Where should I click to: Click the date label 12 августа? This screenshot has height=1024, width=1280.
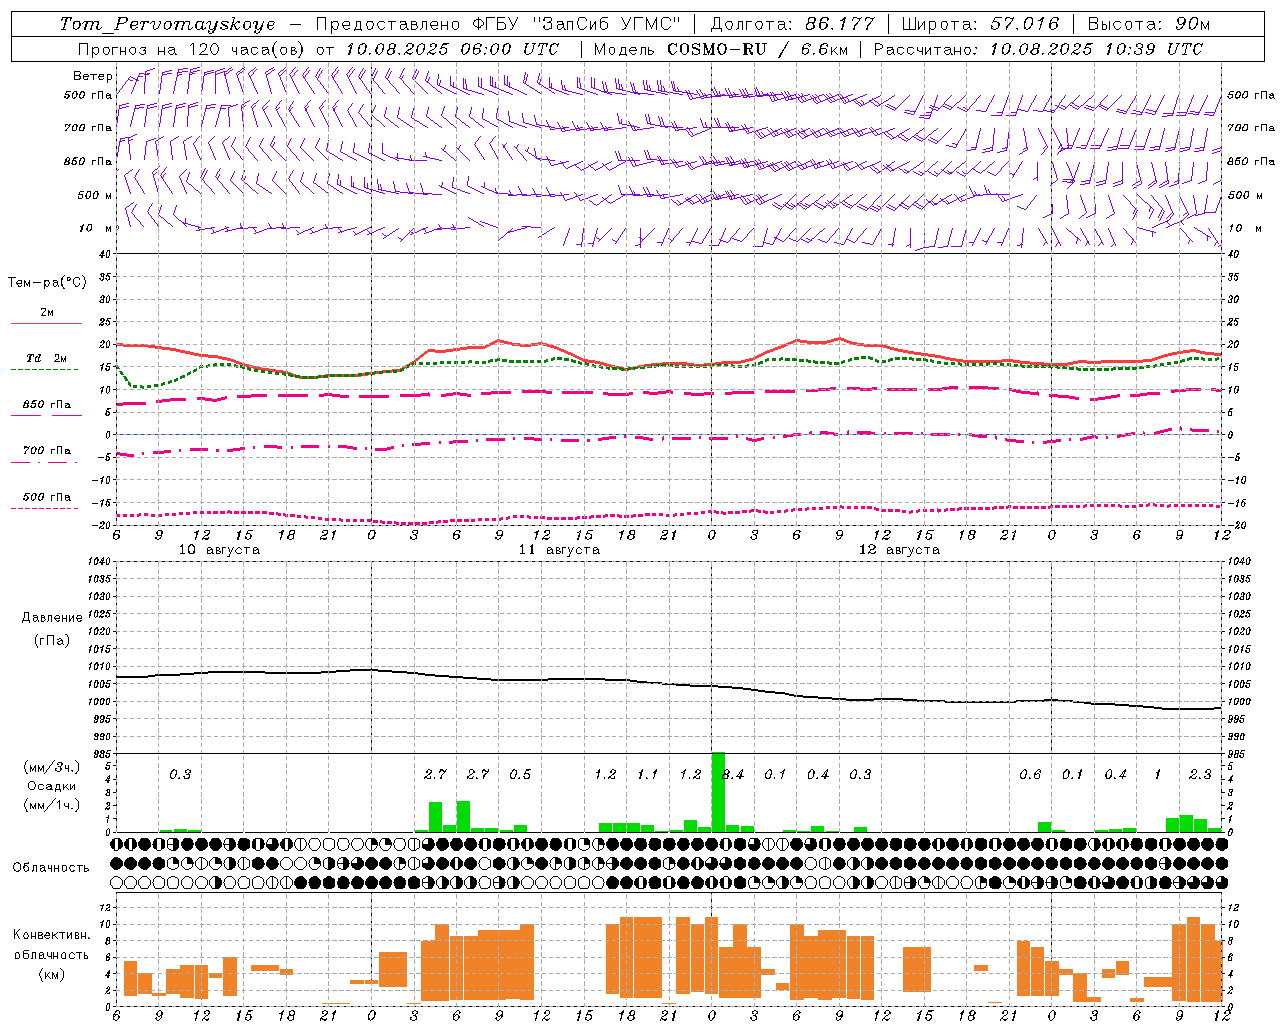point(899,550)
